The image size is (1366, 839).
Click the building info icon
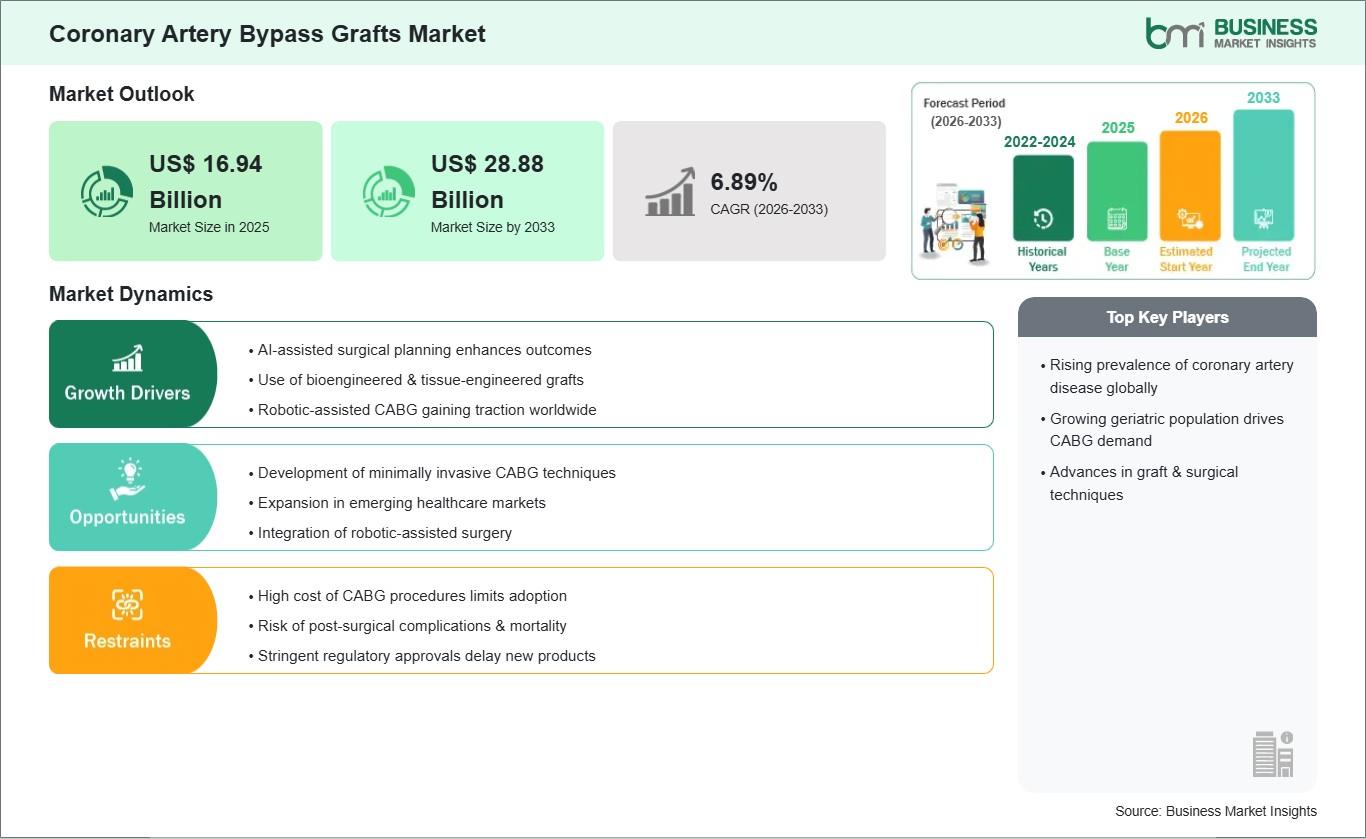coord(1272,753)
